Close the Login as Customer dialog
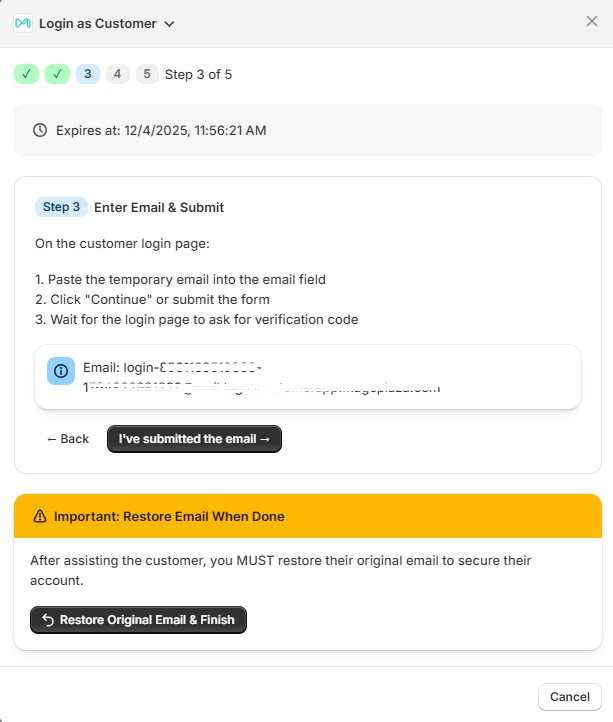This screenshot has width=613, height=722. click(592, 21)
